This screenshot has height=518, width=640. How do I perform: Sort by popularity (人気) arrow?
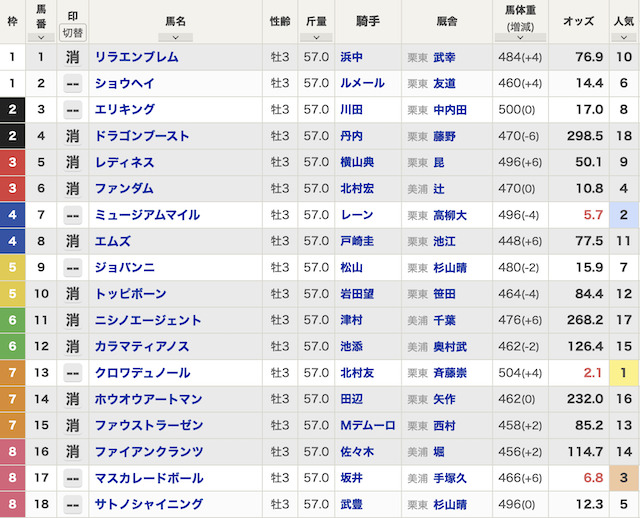pos(624,38)
